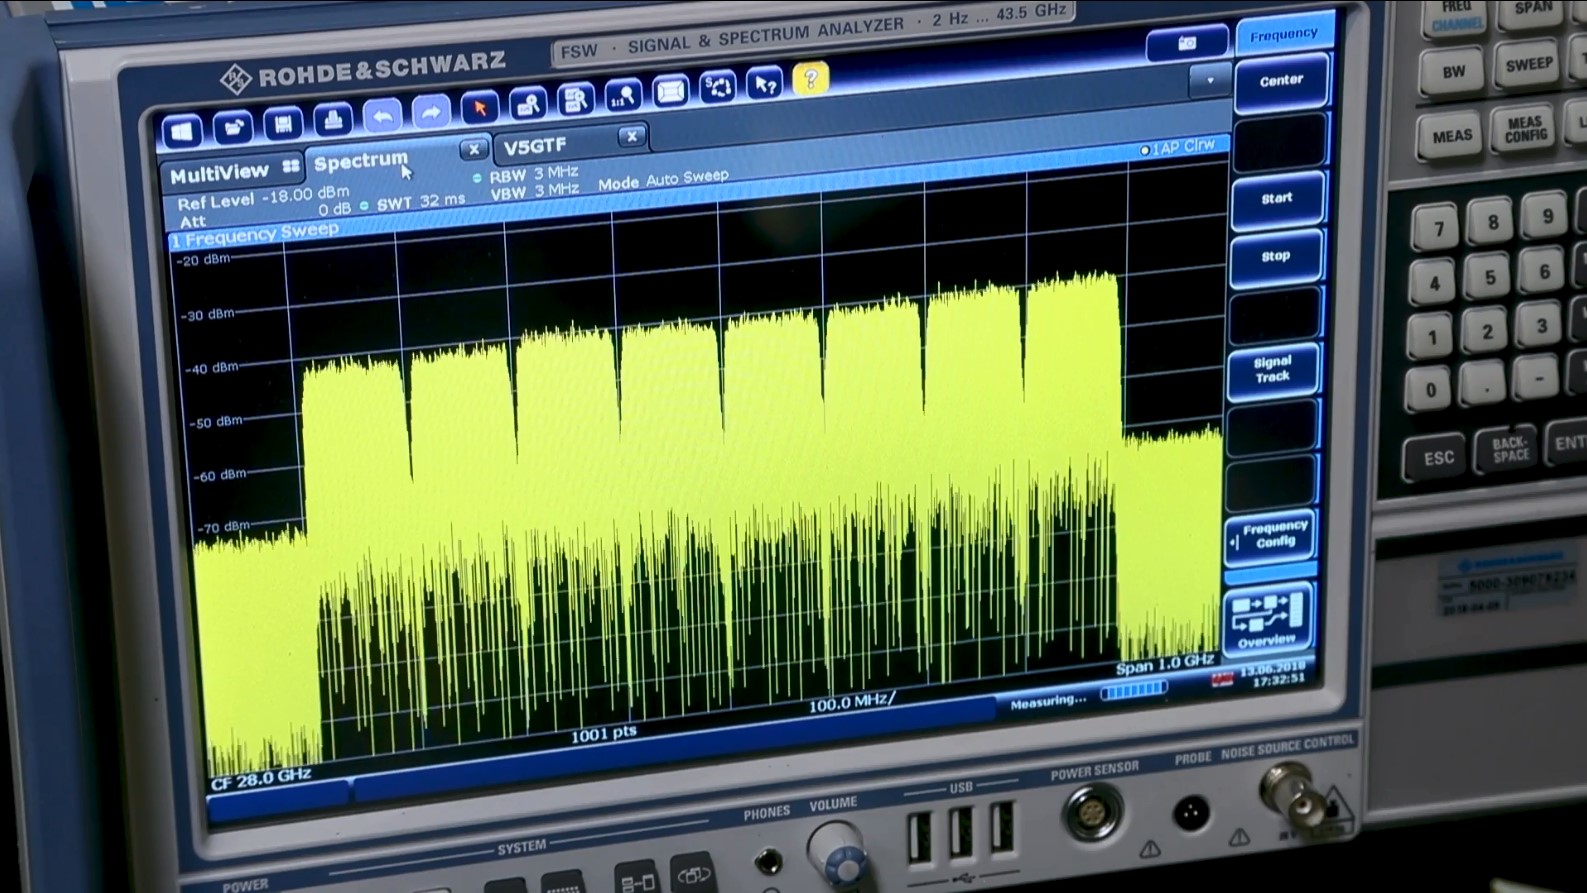This screenshot has width=1587, height=893.
Task: Tap the Center softkey
Action: click(1281, 81)
